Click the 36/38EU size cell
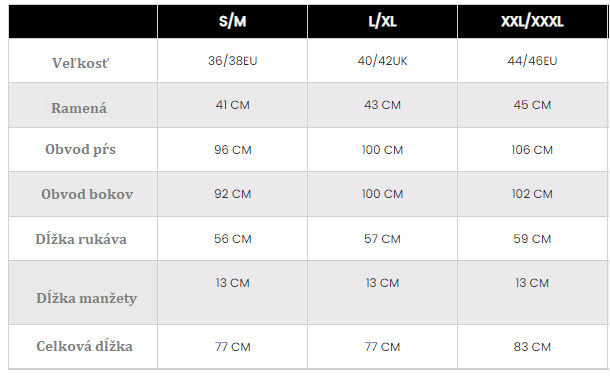This screenshot has height=376, width=610. click(233, 61)
